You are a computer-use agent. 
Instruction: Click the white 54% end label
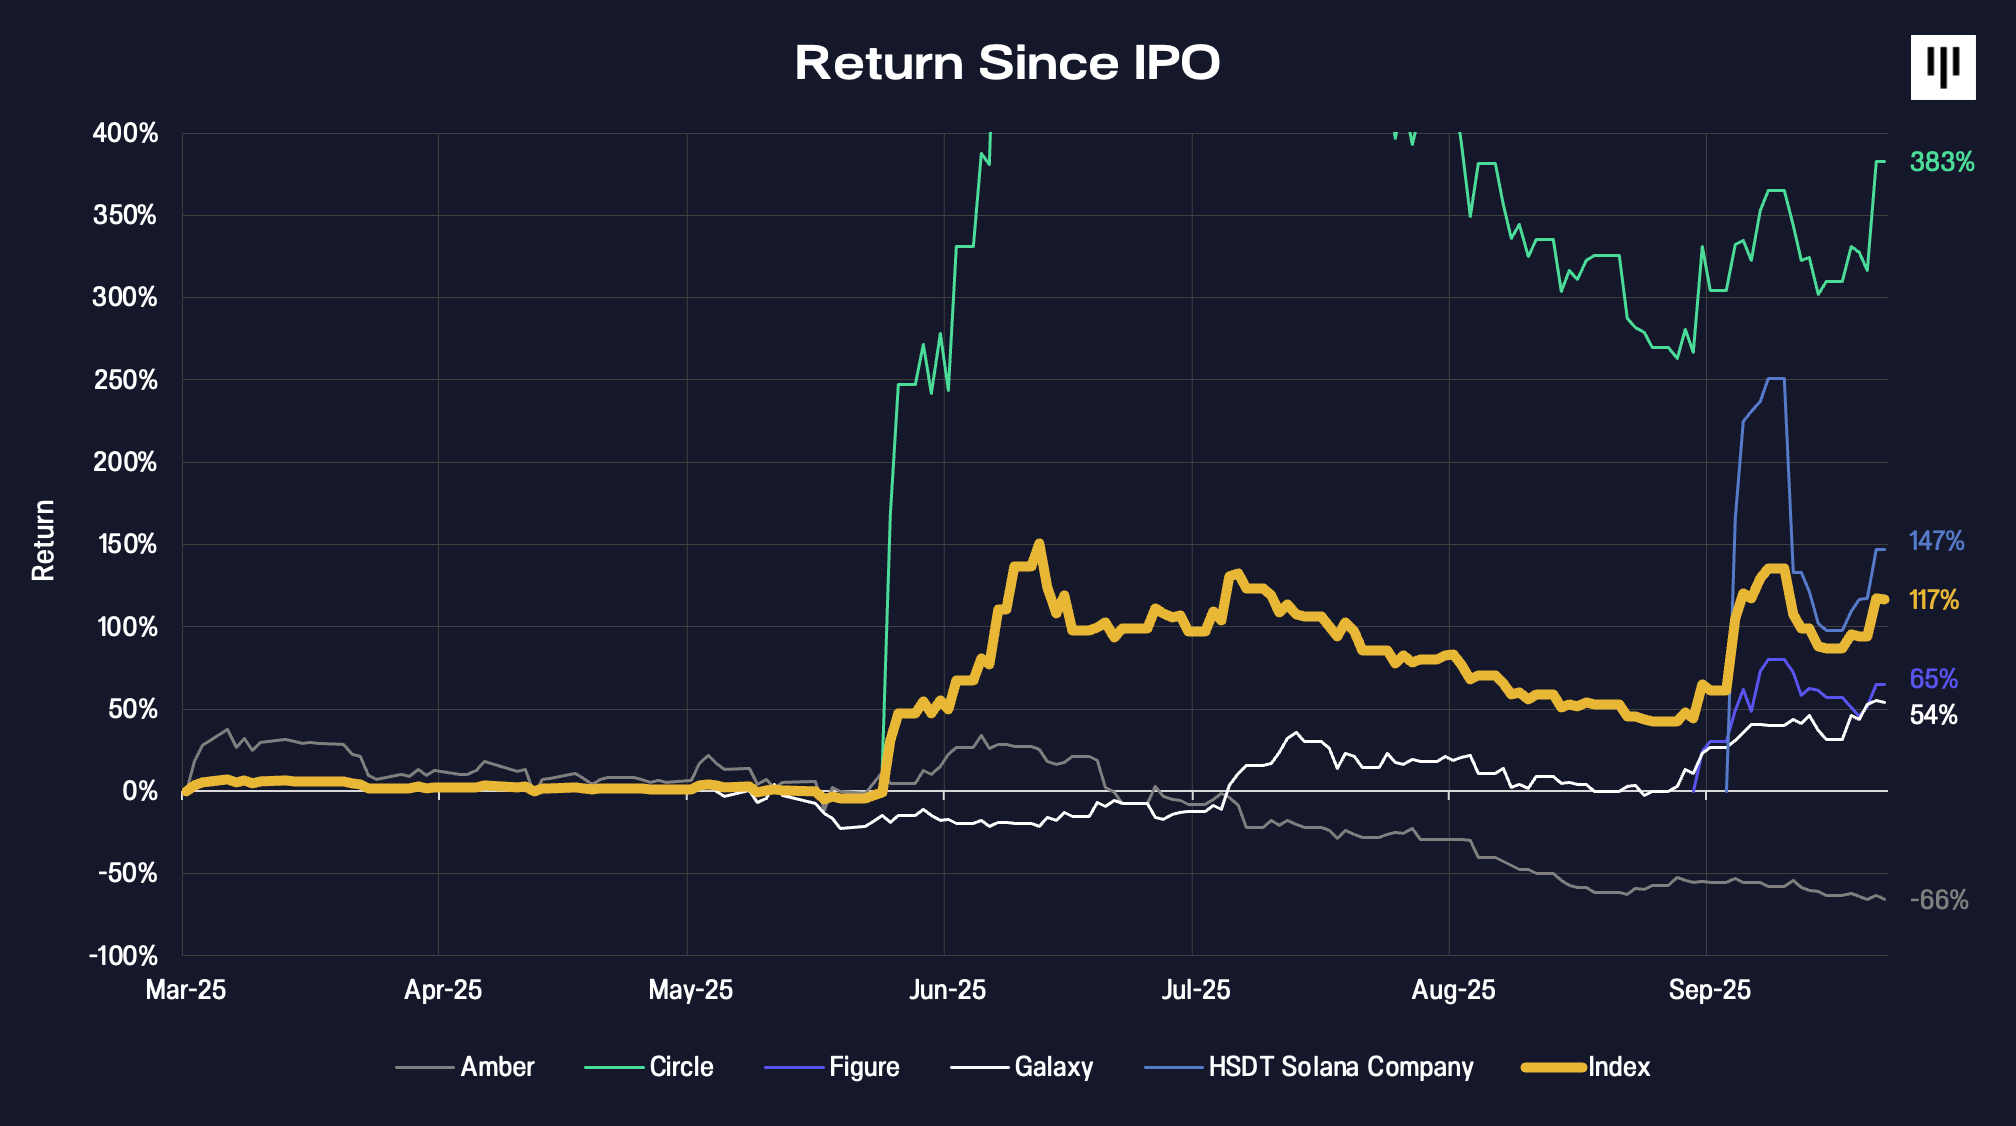click(x=1933, y=715)
